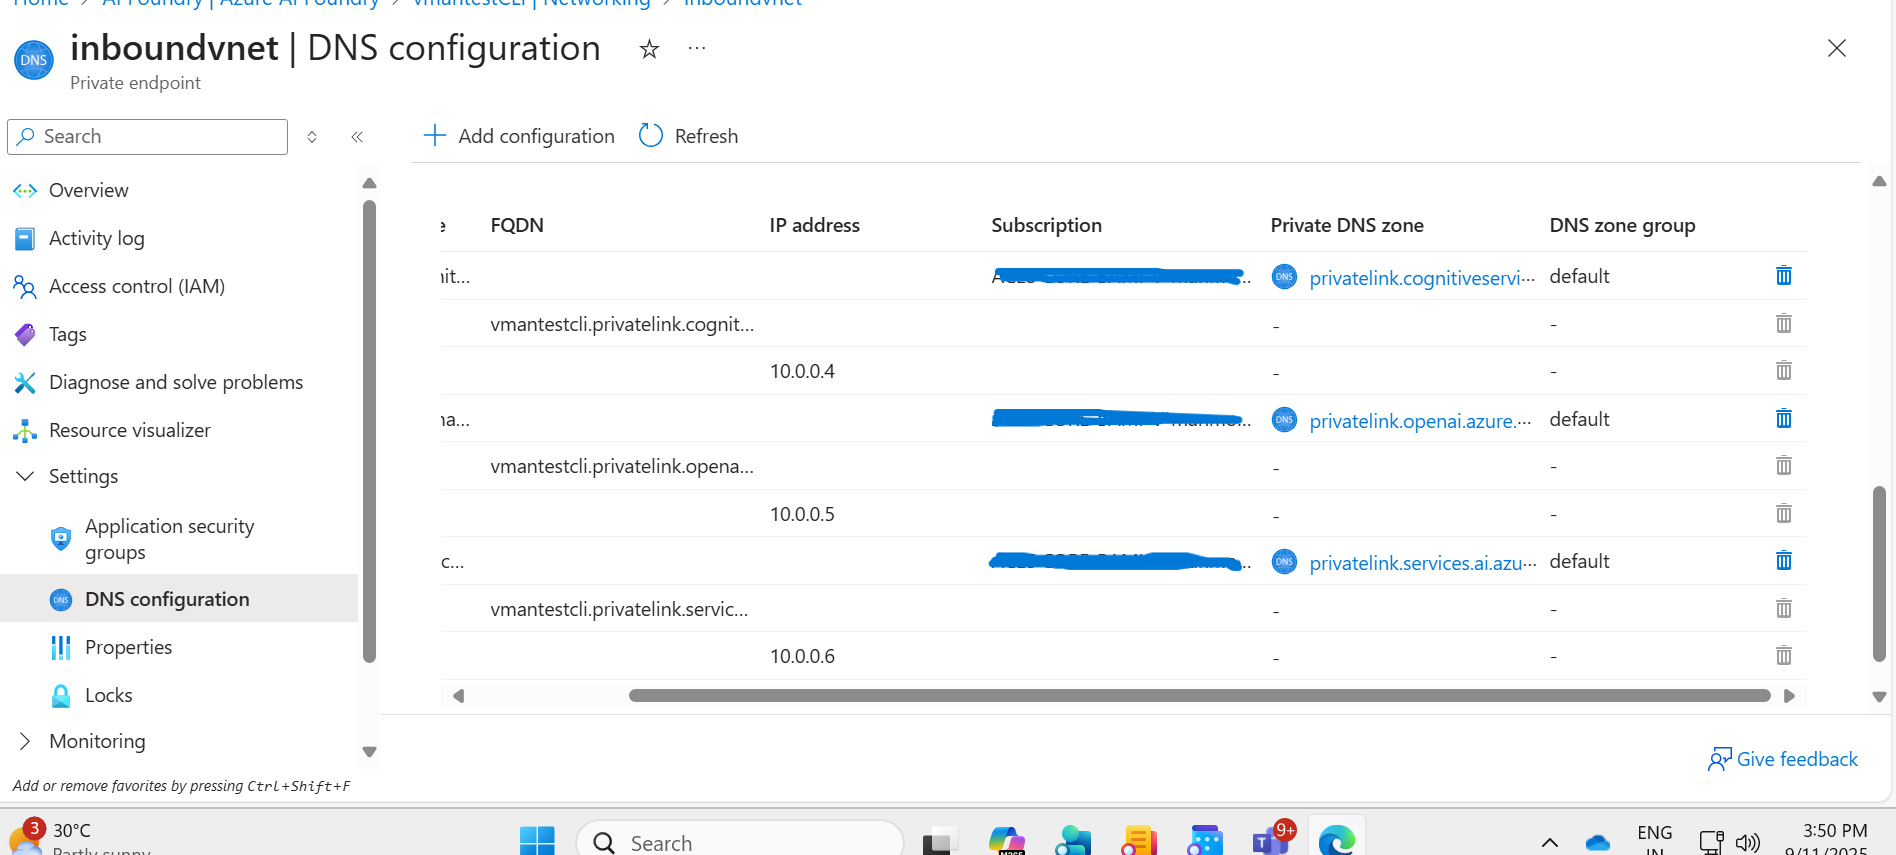This screenshot has width=1896, height=855.
Task: Click the vmantestcli.privatelink.servic... FQDN
Action: [619, 609]
